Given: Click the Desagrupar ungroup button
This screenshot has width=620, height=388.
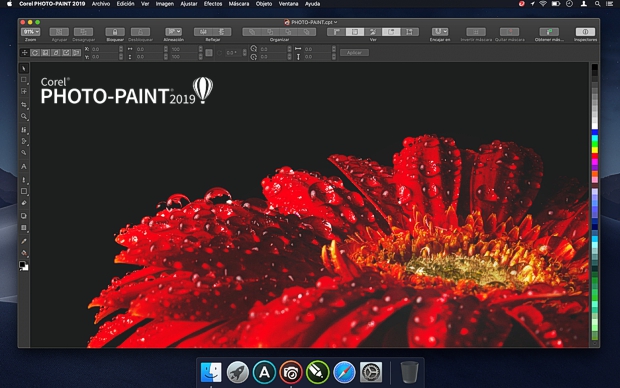Looking at the screenshot, I should pyautogui.click(x=83, y=32).
